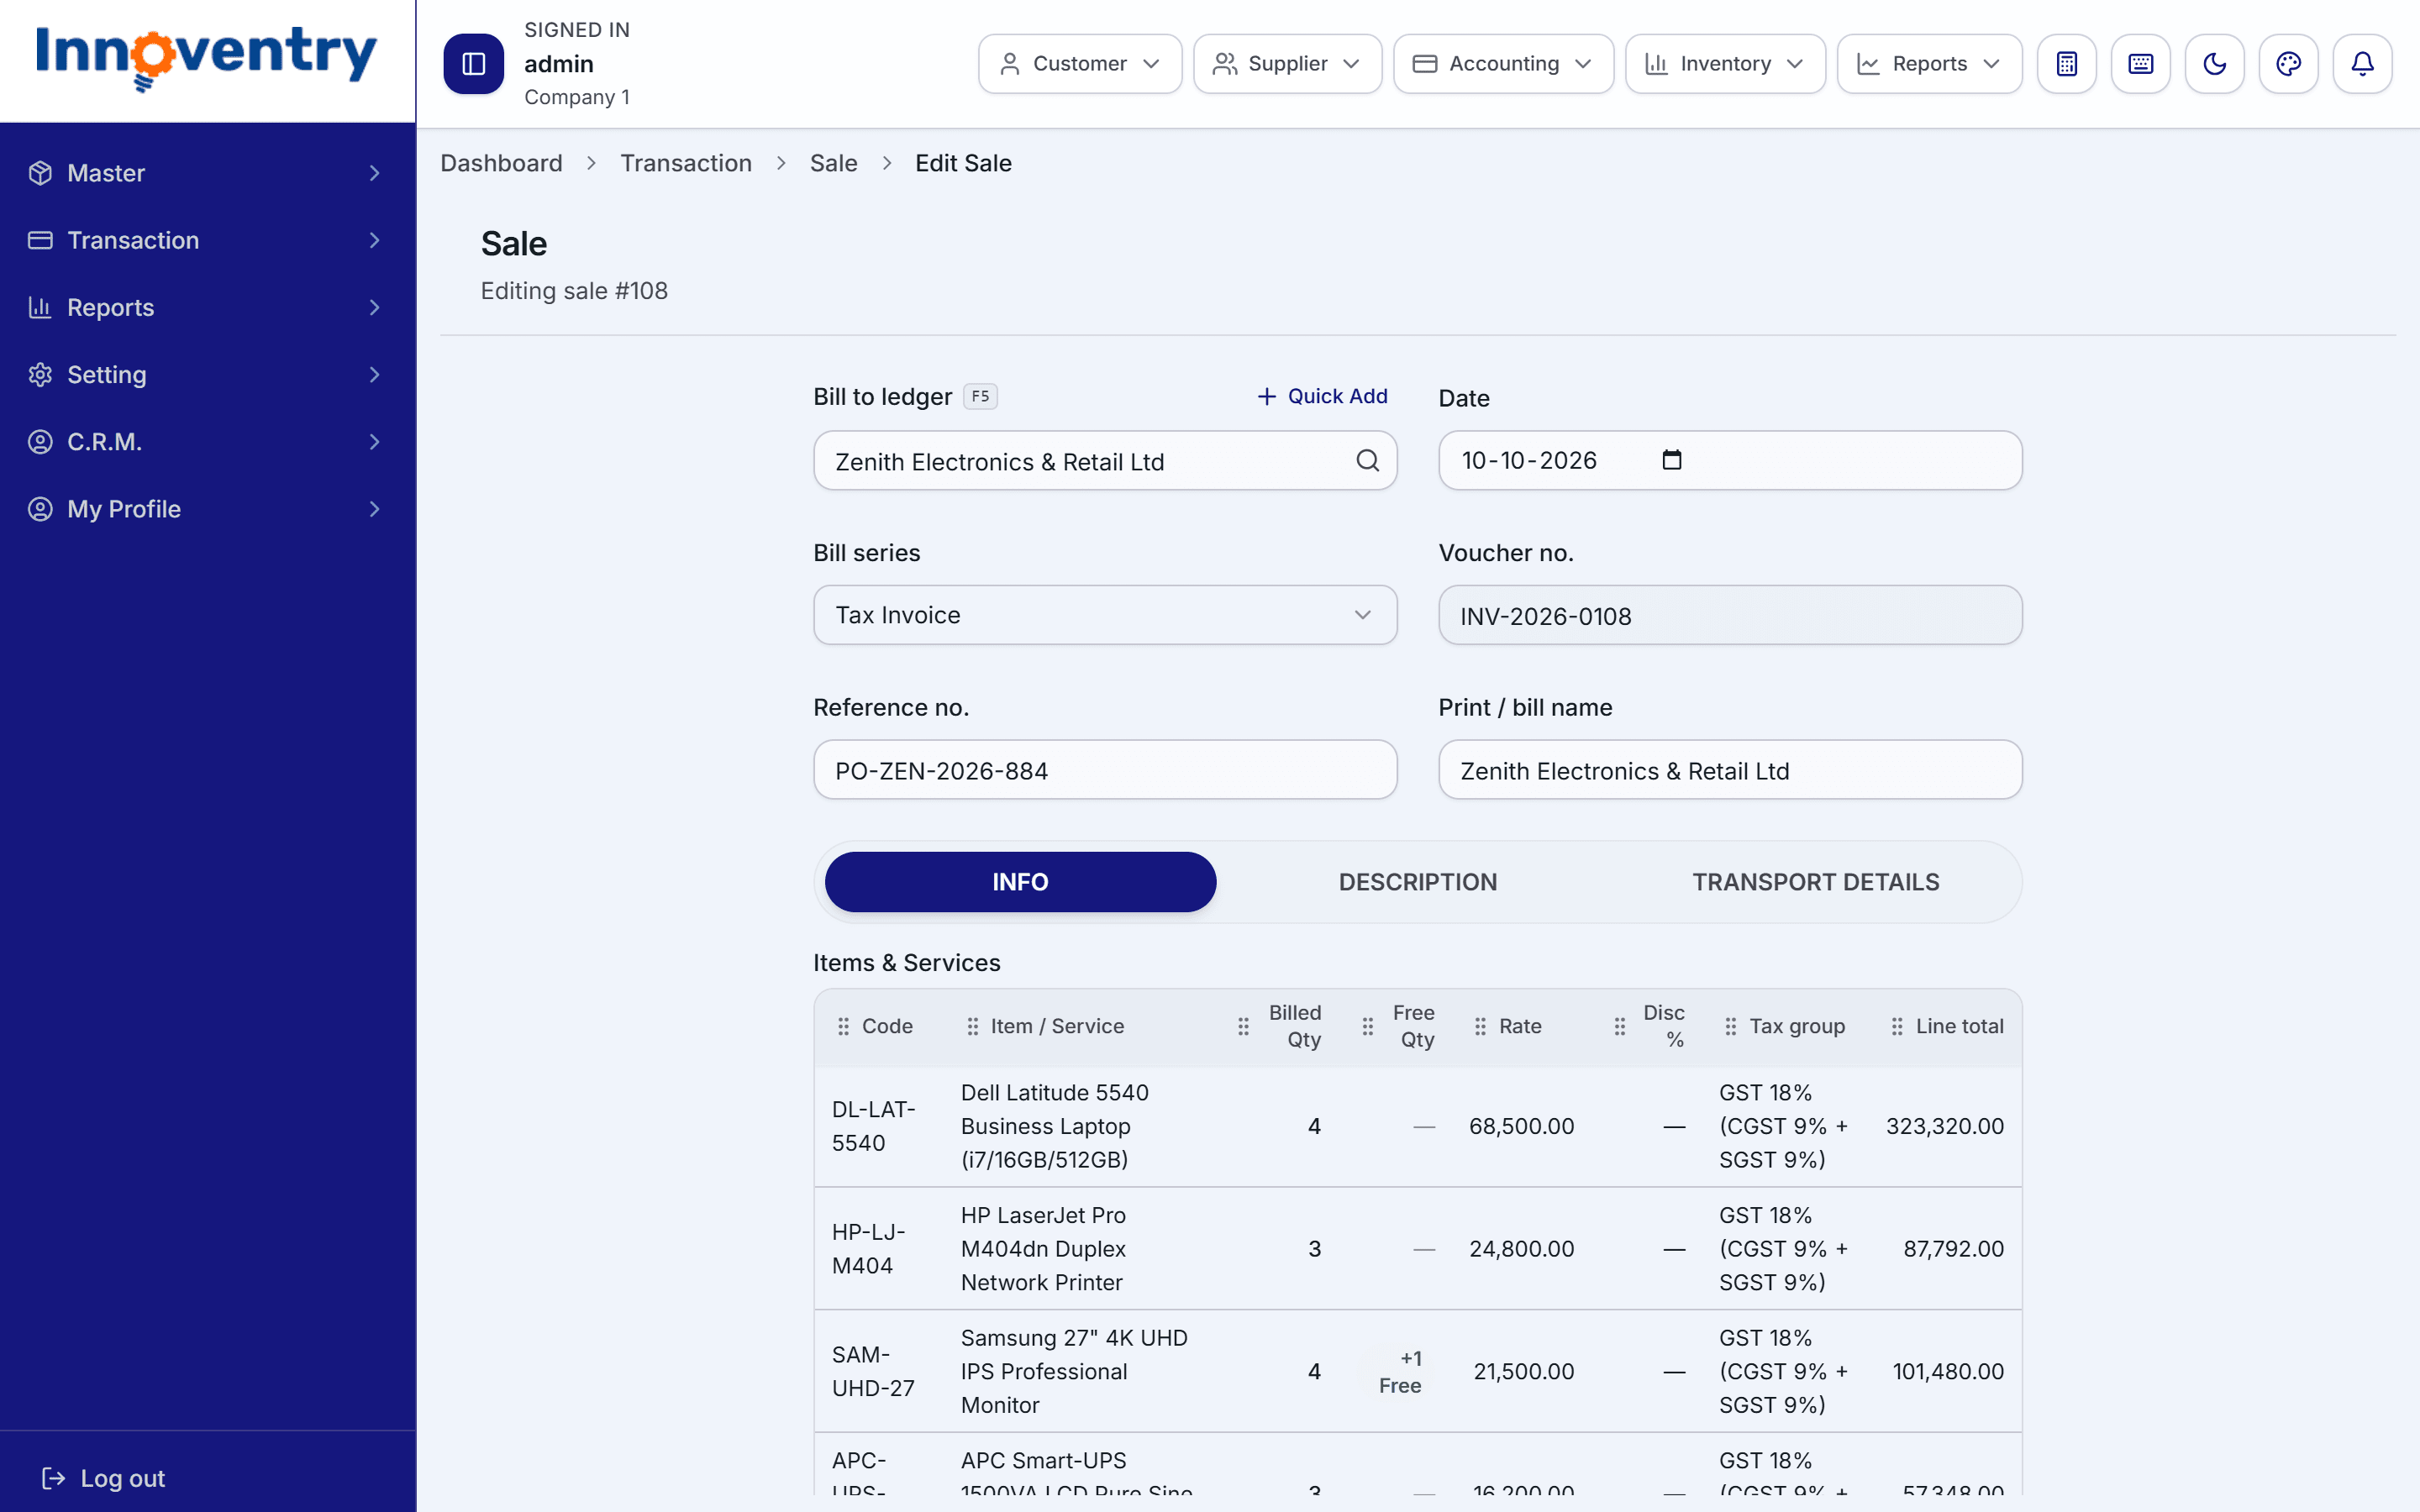Go to Dashboard breadcrumb
Image resolution: width=2420 pixels, height=1512 pixels.
click(x=501, y=163)
